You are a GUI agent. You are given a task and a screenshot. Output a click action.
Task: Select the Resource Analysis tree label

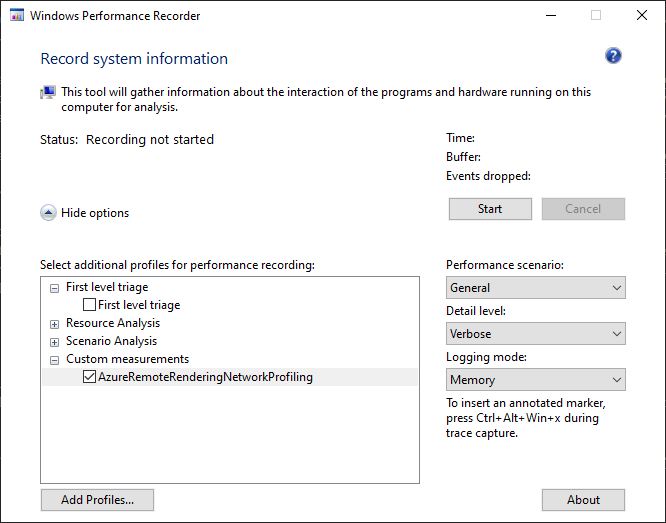(x=113, y=323)
